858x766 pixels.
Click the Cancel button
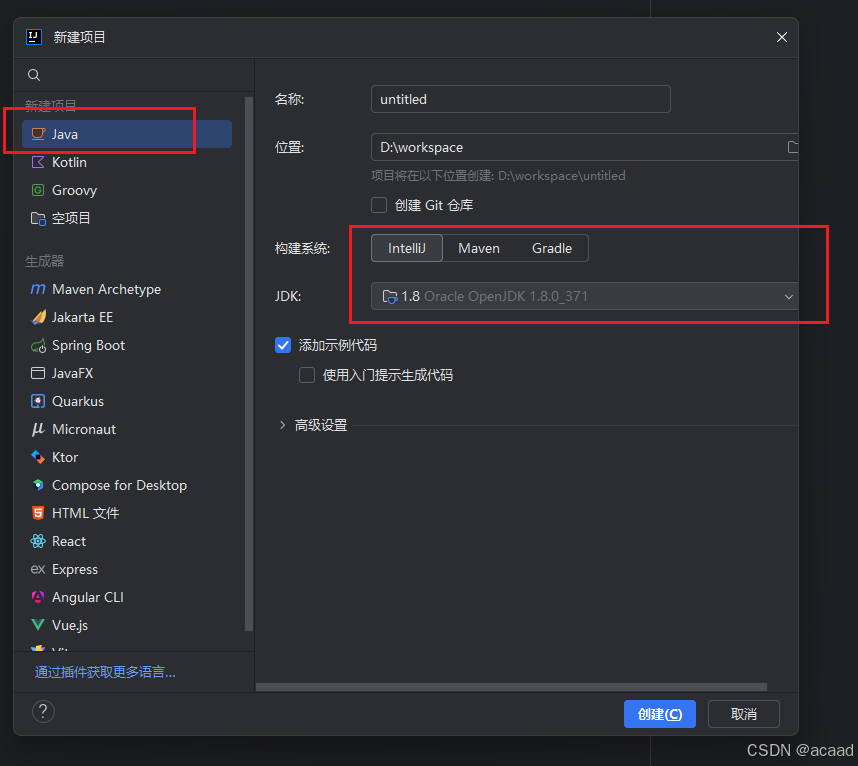[743, 713]
